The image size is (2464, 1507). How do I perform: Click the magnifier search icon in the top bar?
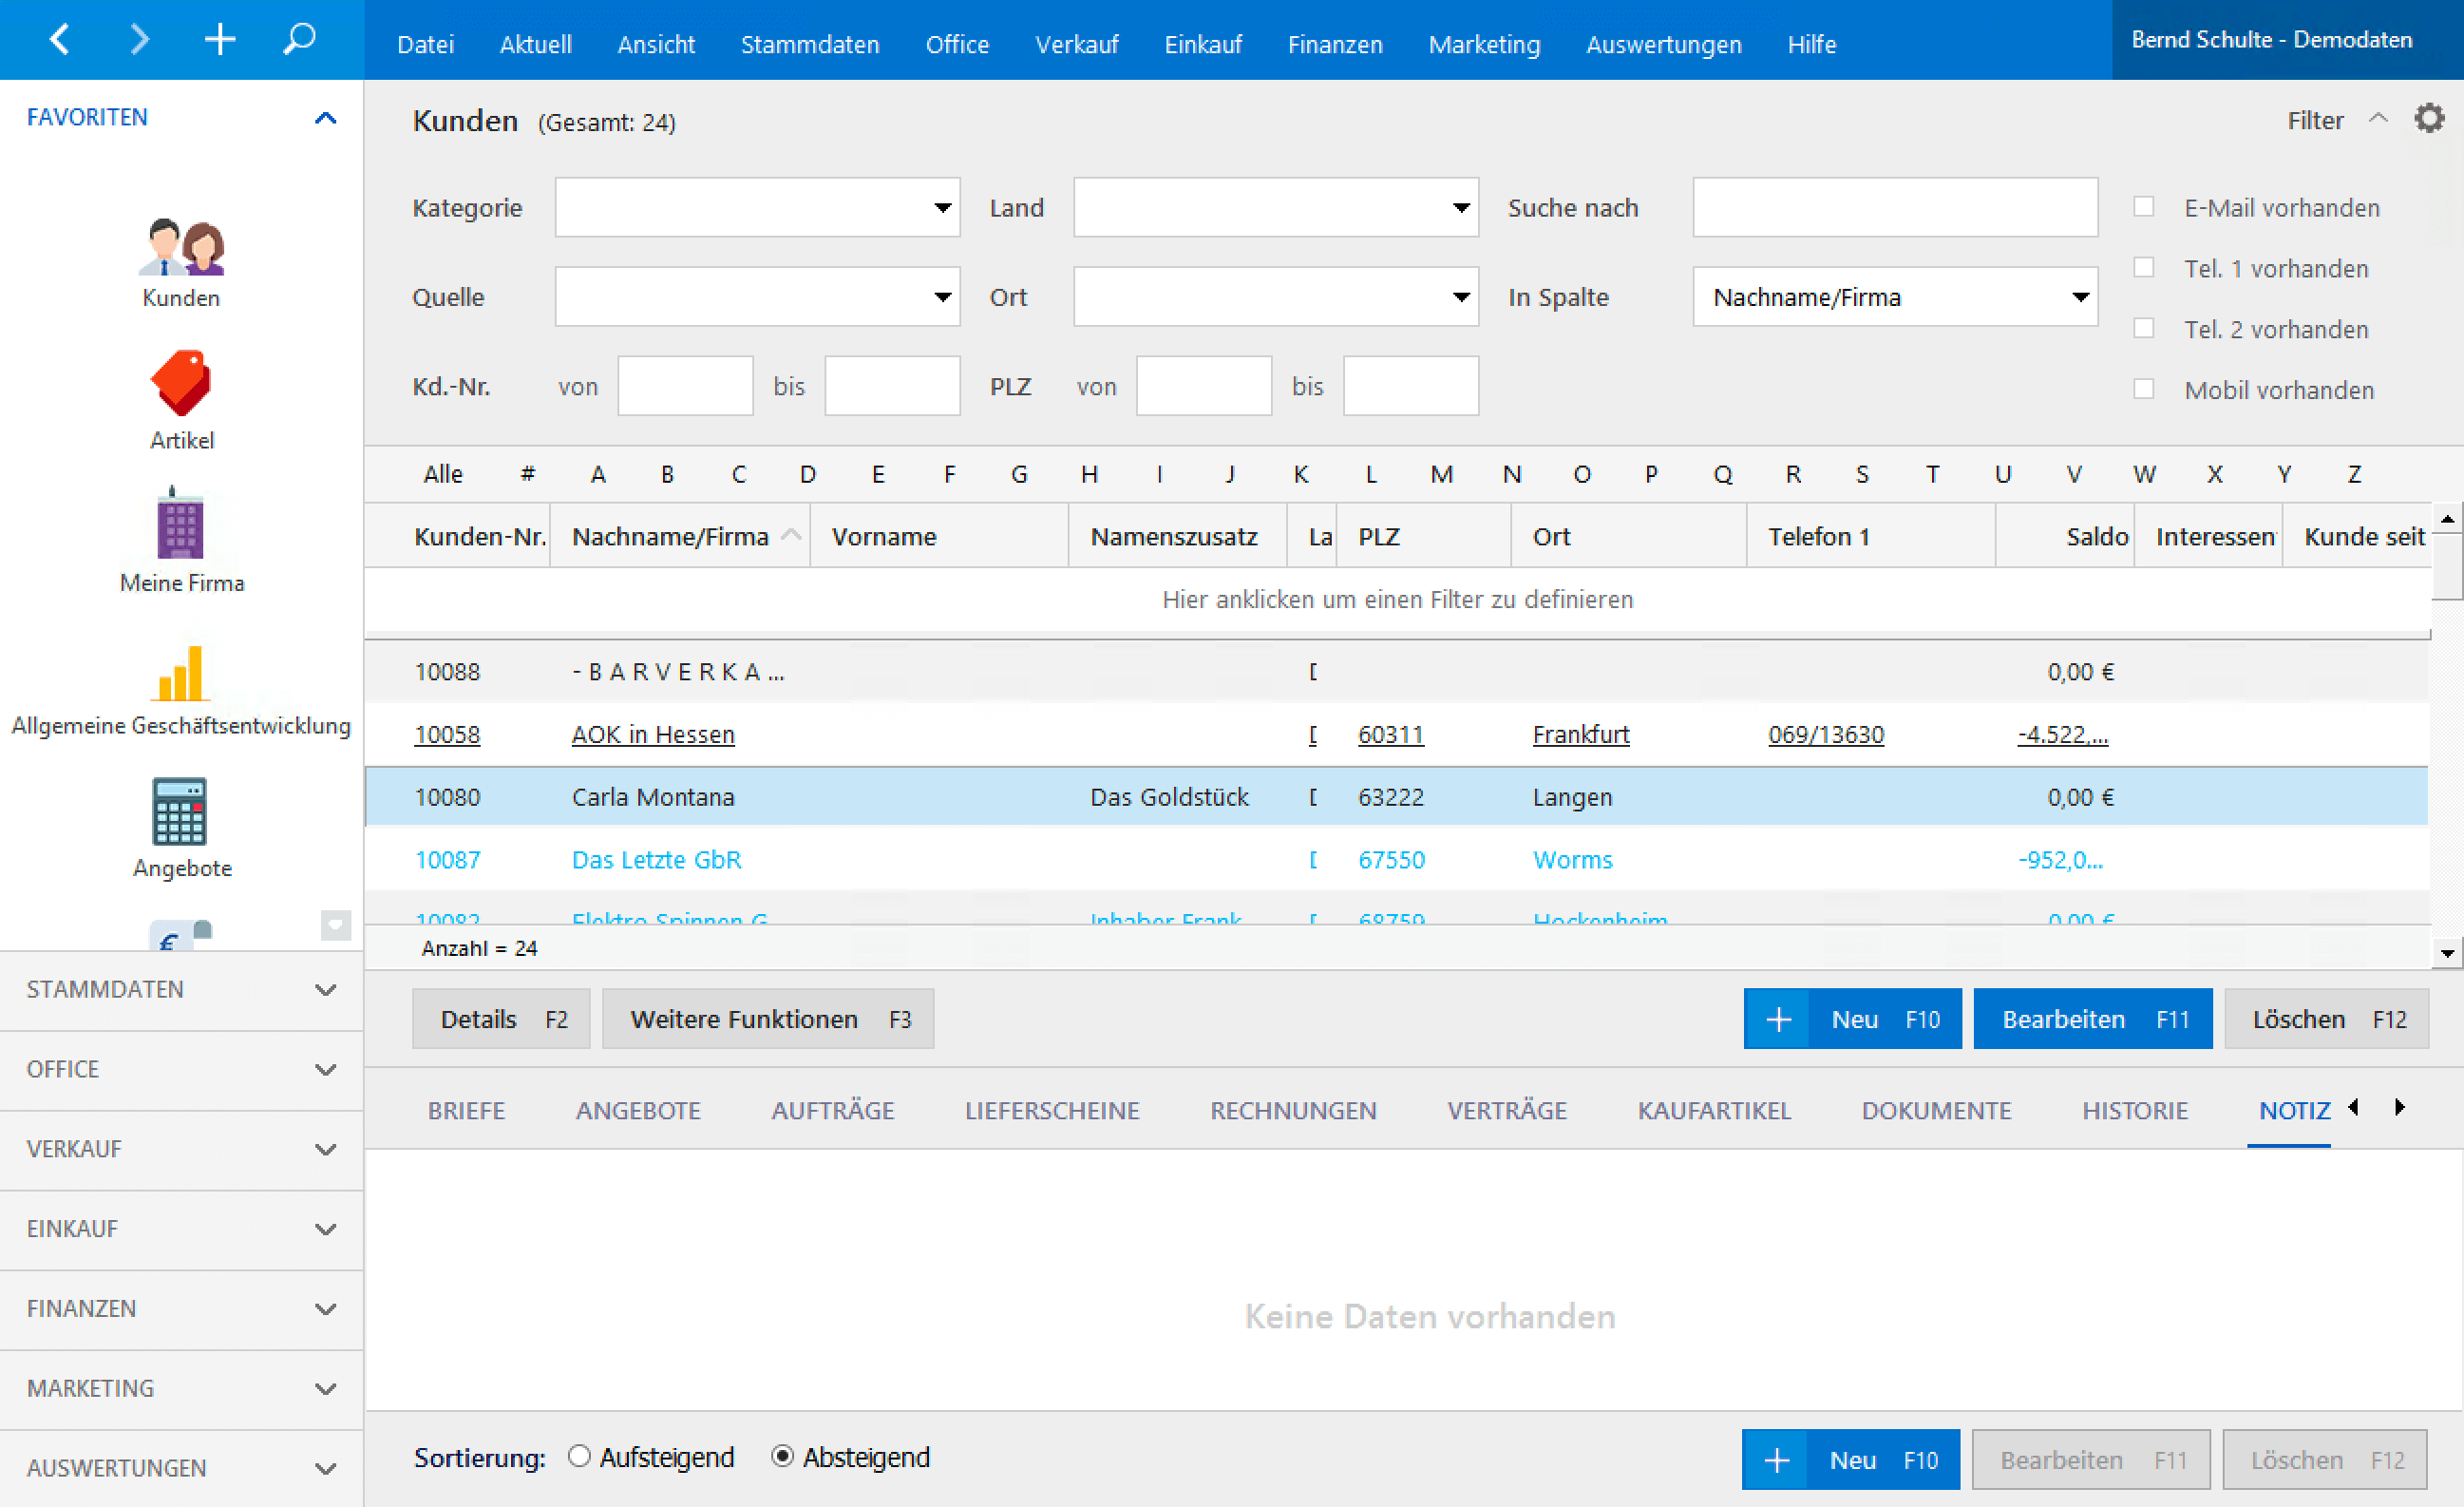pos(299,41)
